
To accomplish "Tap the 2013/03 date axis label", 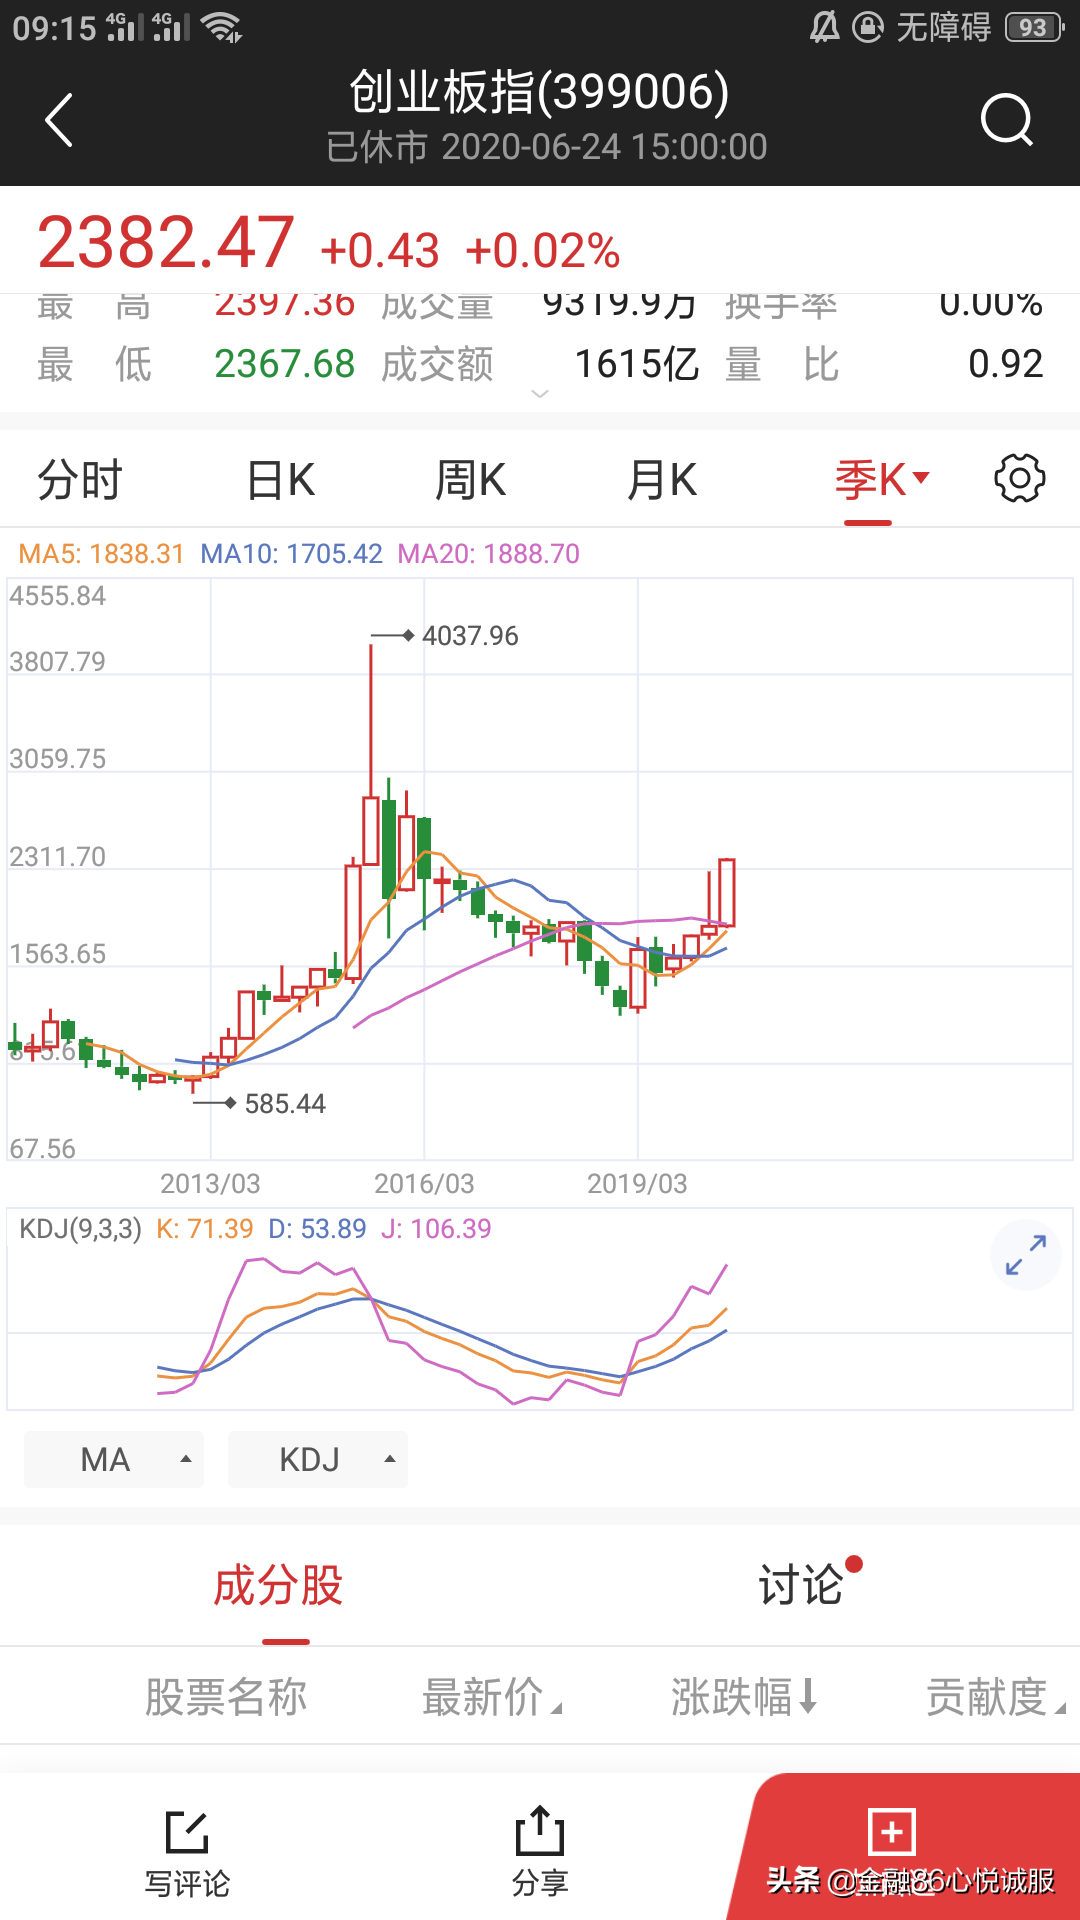I will point(210,1184).
